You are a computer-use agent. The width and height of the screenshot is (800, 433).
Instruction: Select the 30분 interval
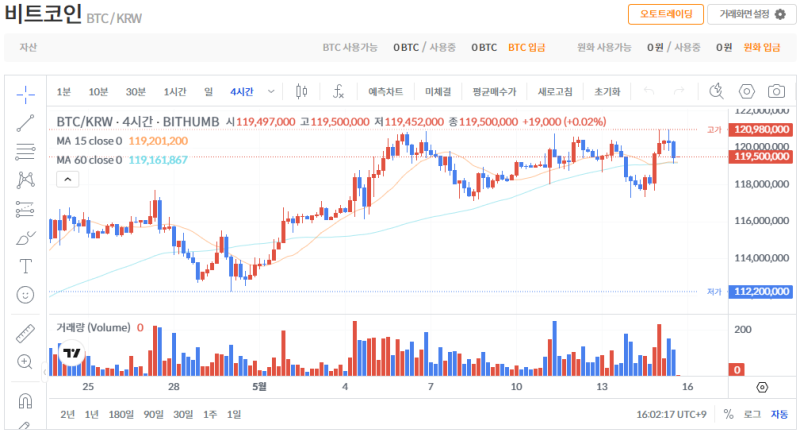[136, 92]
